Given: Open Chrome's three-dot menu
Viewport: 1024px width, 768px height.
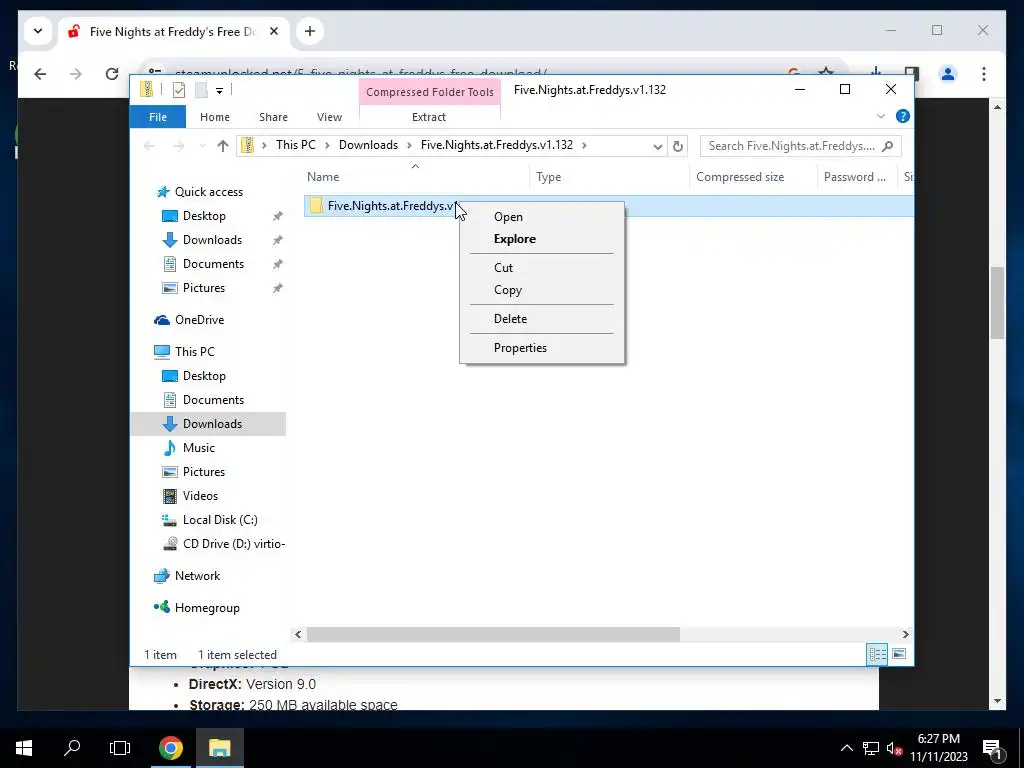Looking at the screenshot, I should [x=984, y=74].
